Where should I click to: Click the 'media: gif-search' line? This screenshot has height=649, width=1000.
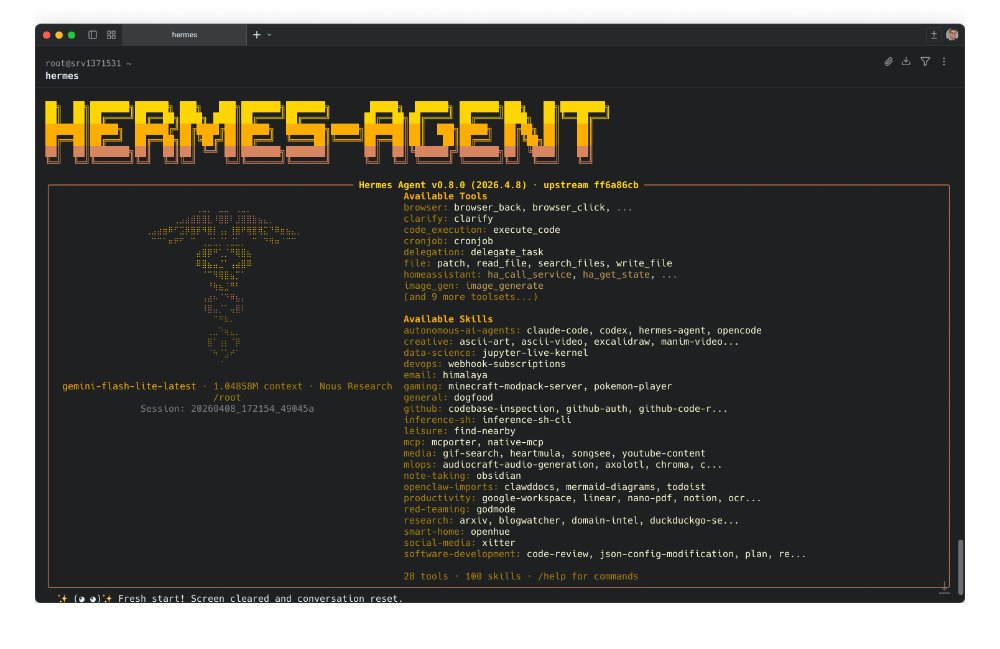[x=554, y=453]
